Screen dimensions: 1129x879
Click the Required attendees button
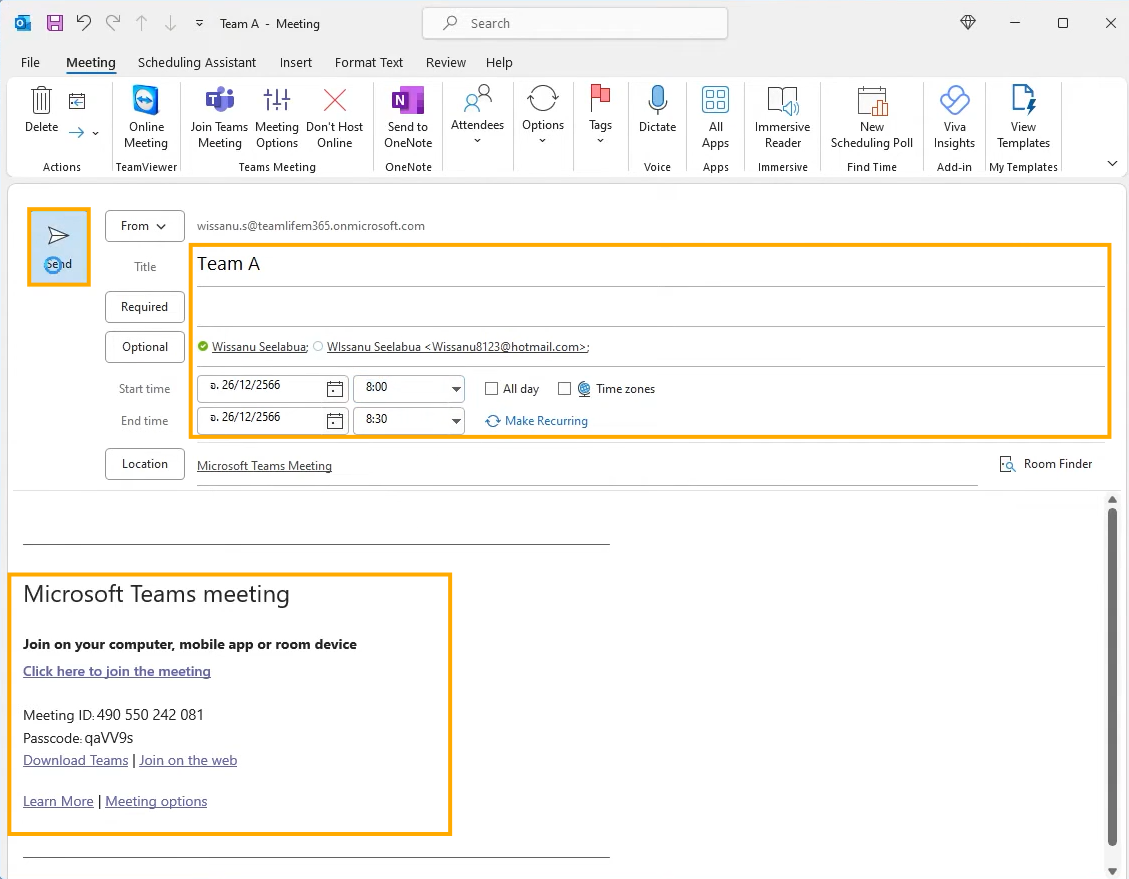coord(145,307)
